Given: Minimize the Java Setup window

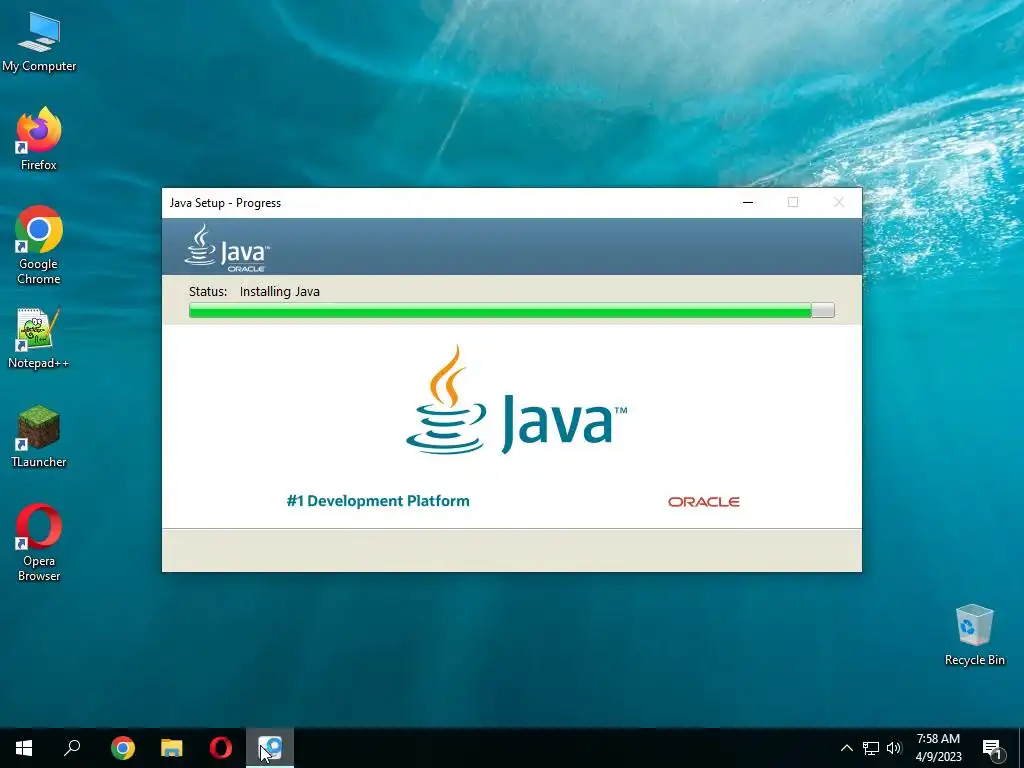Looking at the screenshot, I should point(748,202).
